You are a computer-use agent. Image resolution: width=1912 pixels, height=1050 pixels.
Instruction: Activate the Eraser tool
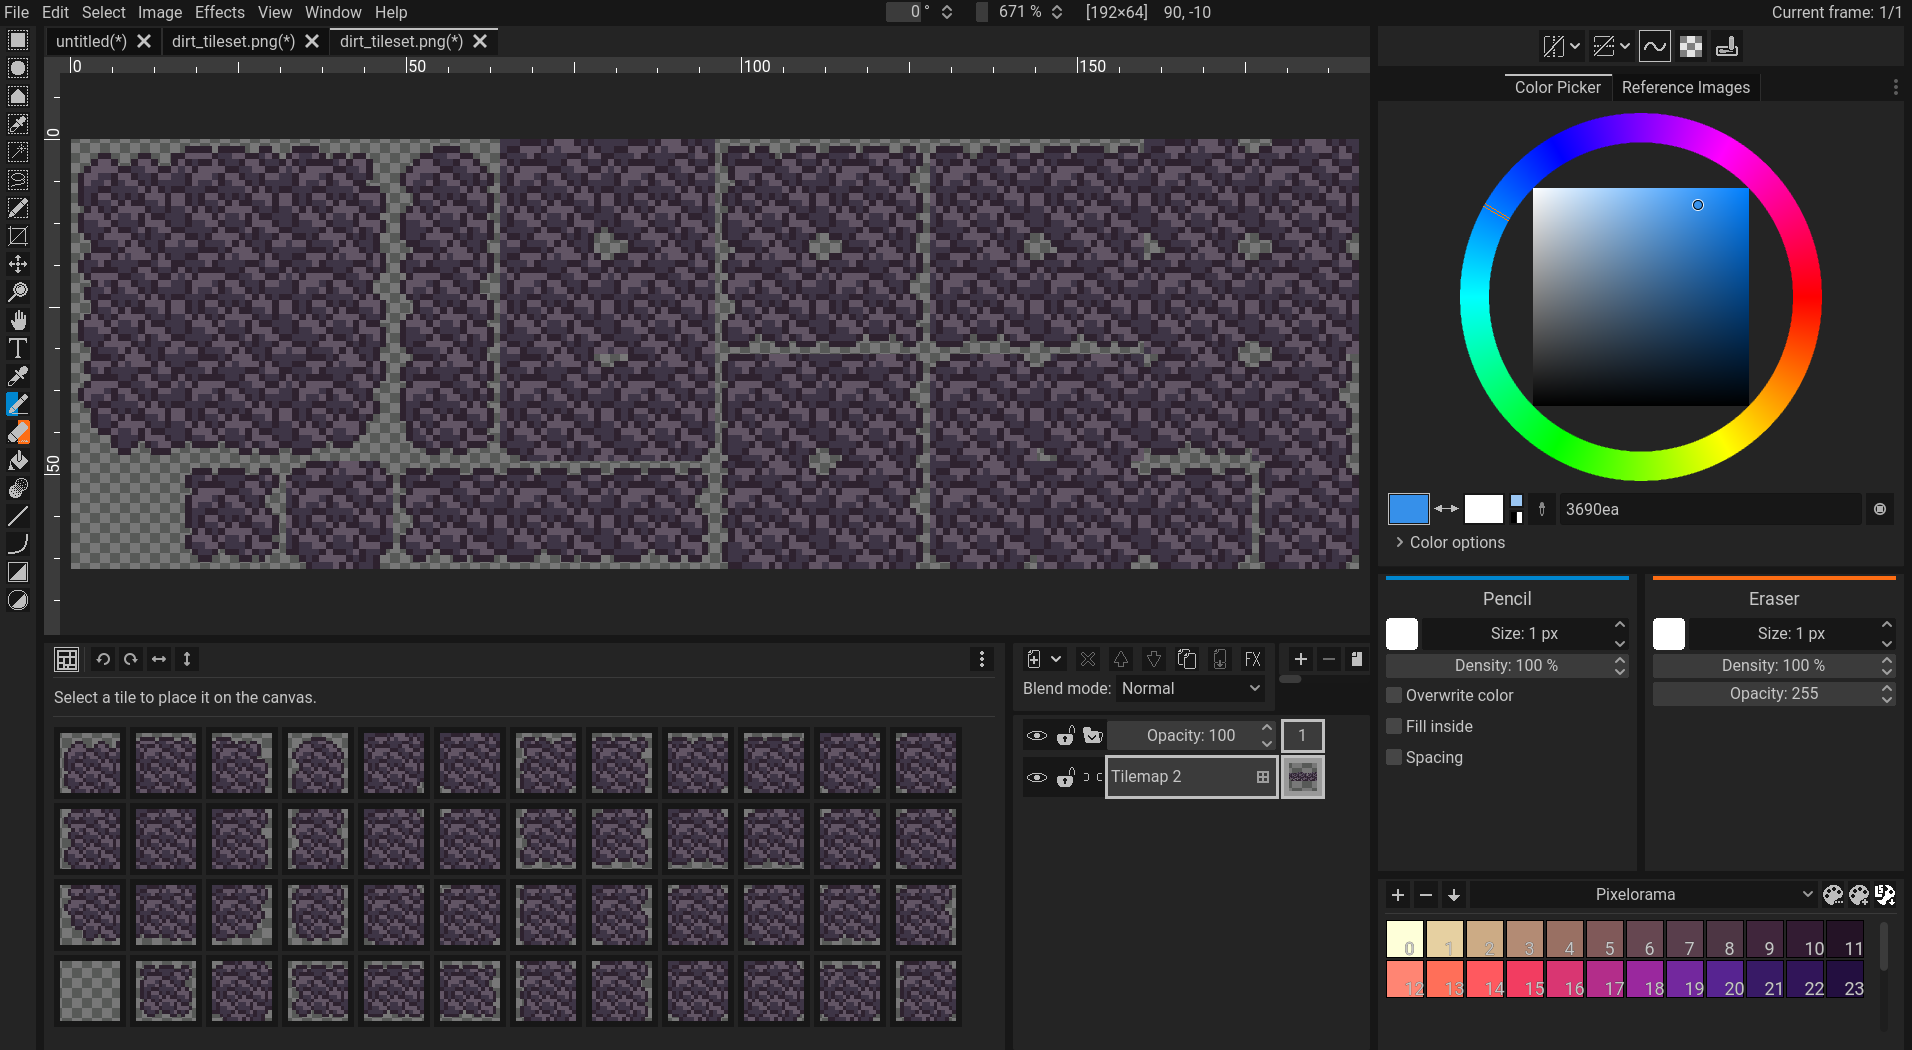point(17,432)
